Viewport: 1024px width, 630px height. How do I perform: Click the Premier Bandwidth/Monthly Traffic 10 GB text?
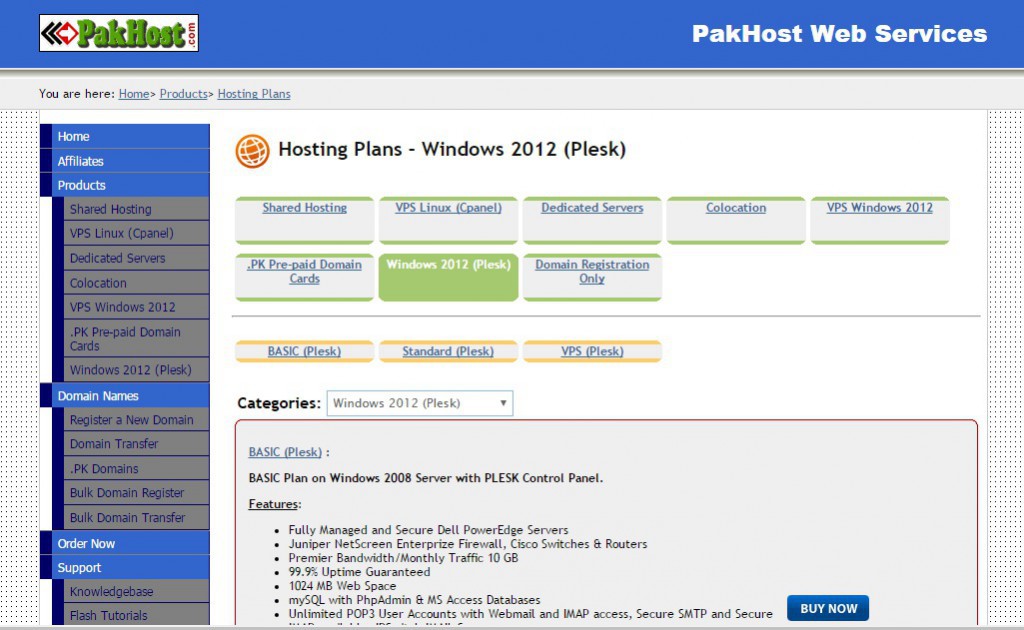click(403, 558)
